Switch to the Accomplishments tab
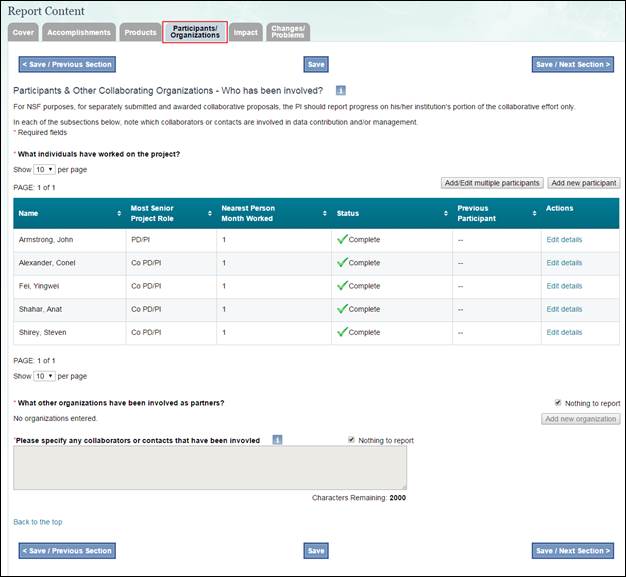Screen dimensions: 626x577 coord(79,32)
